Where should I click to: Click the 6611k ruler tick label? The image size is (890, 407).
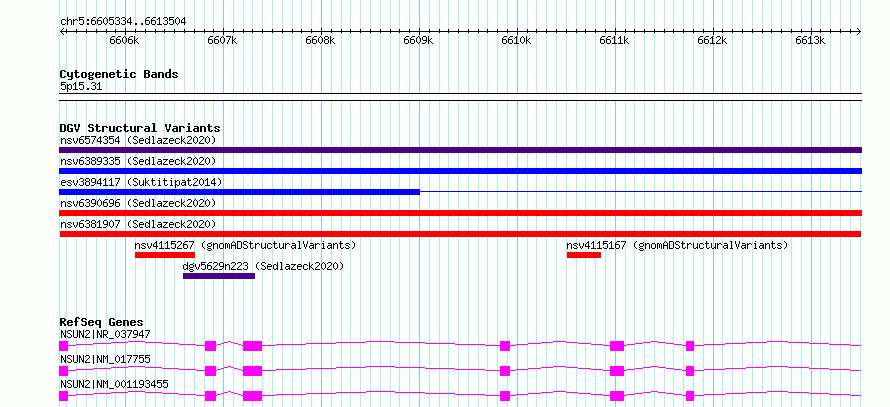615,41
